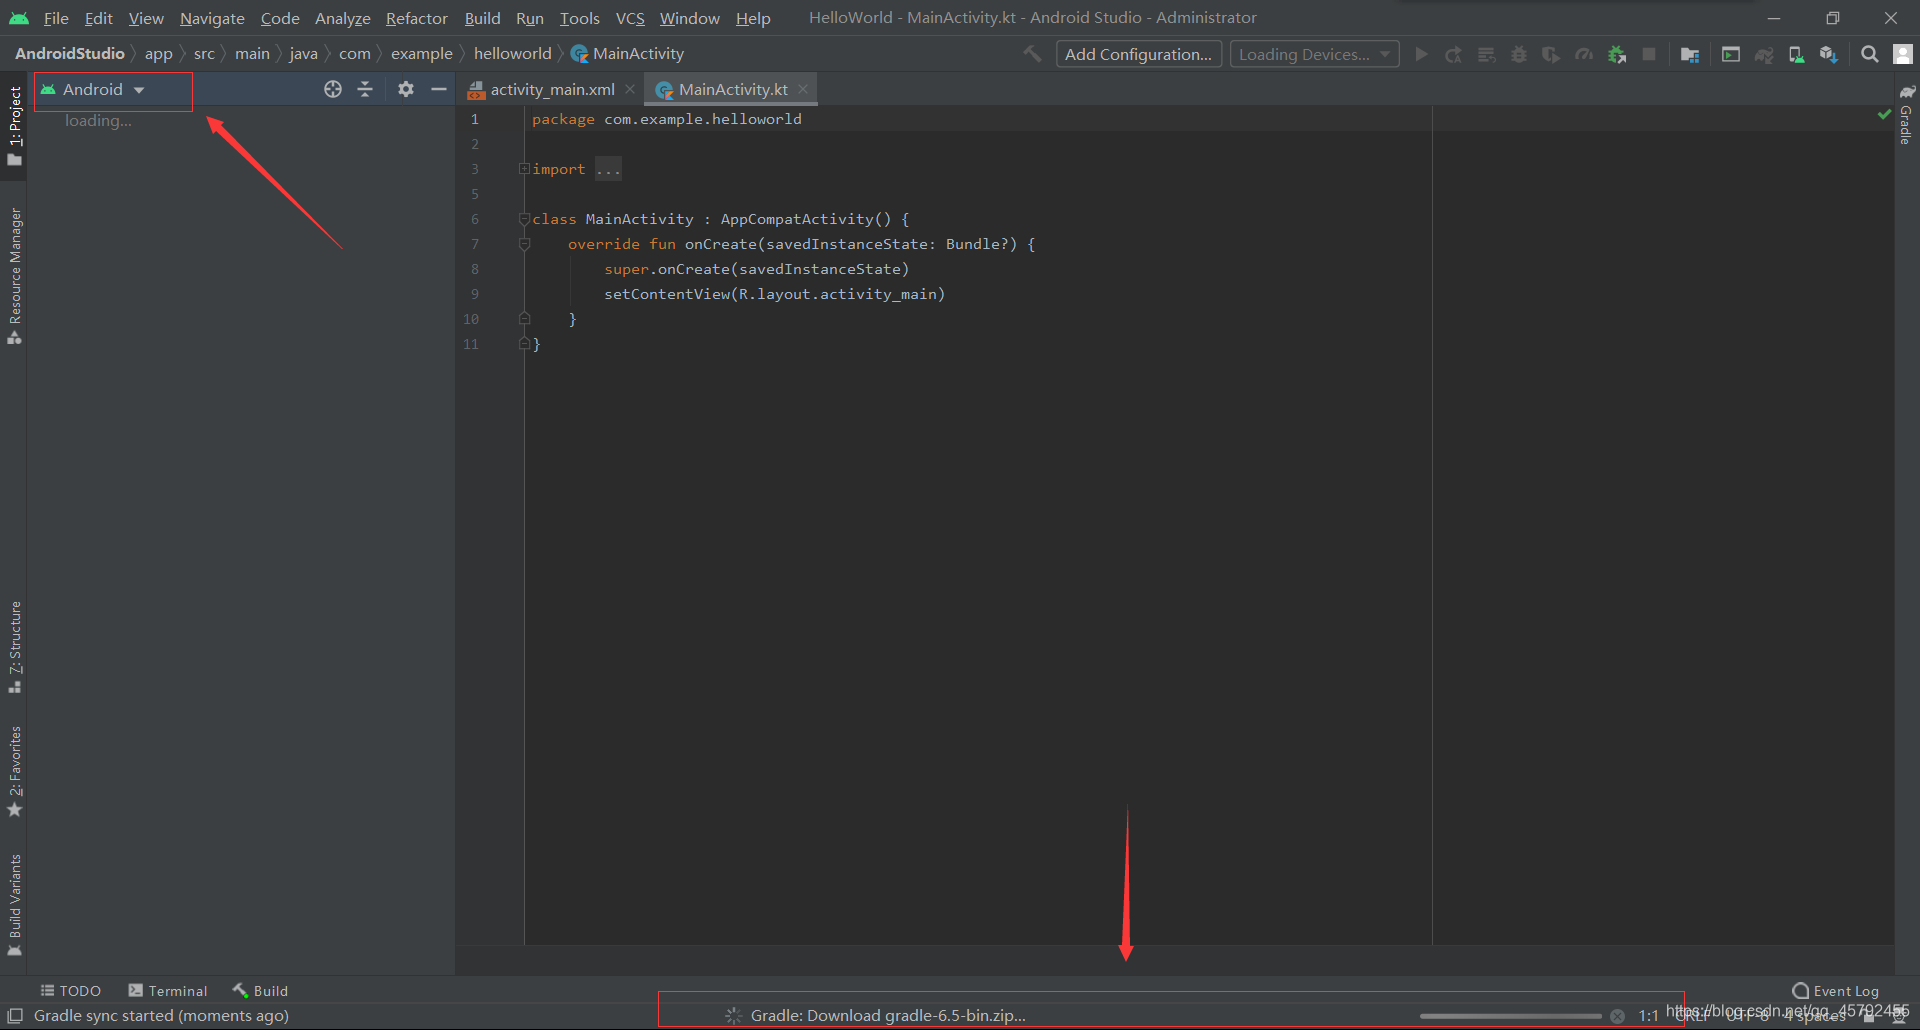Viewport: 1920px width, 1030px height.
Task: Open the Analyze menu
Action: (x=342, y=18)
